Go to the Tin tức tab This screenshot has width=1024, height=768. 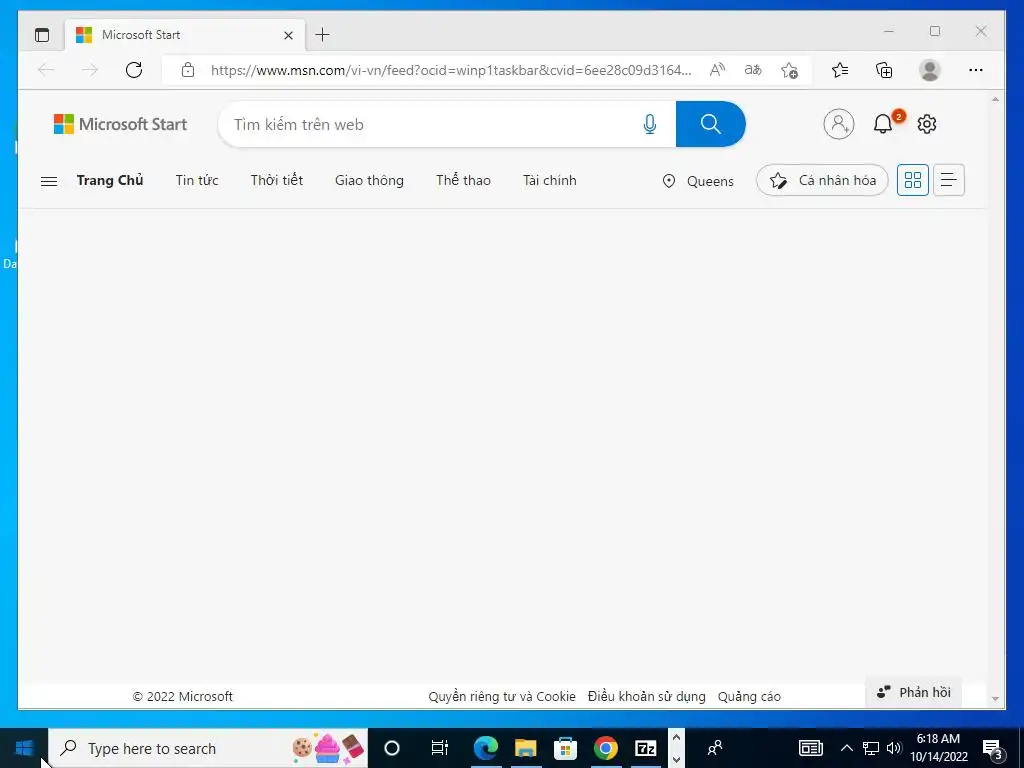(197, 180)
